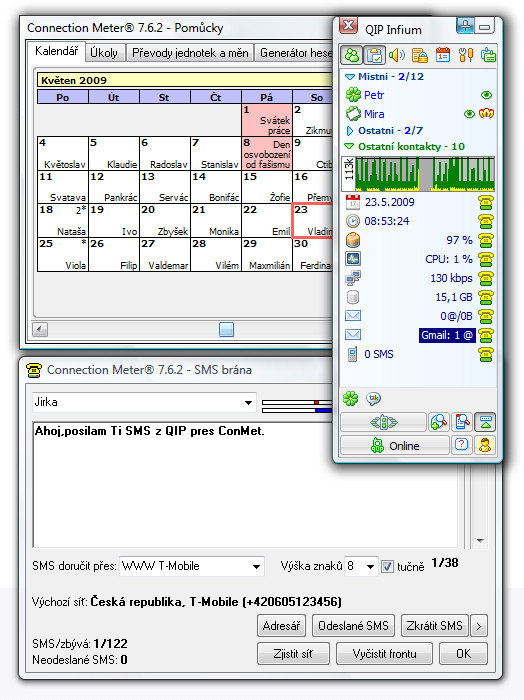The image size is (524, 700).
Task: Switch to the Úkoly tab
Action: click(104, 53)
